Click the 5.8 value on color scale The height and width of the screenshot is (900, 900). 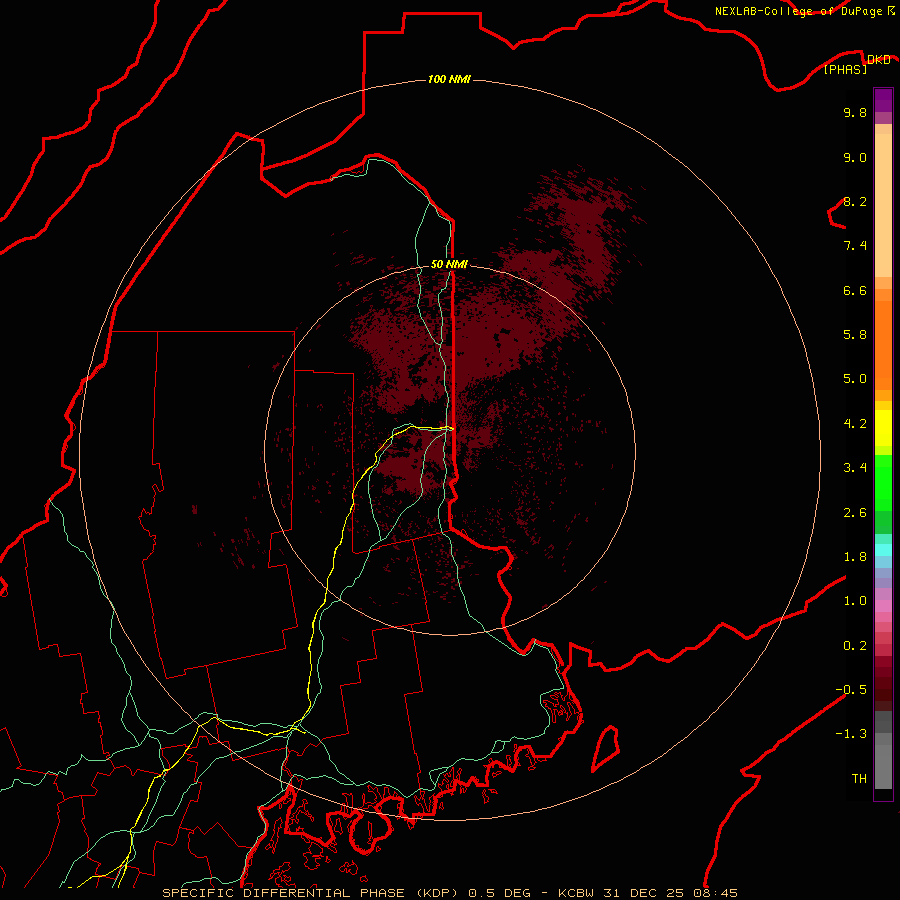click(x=855, y=335)
